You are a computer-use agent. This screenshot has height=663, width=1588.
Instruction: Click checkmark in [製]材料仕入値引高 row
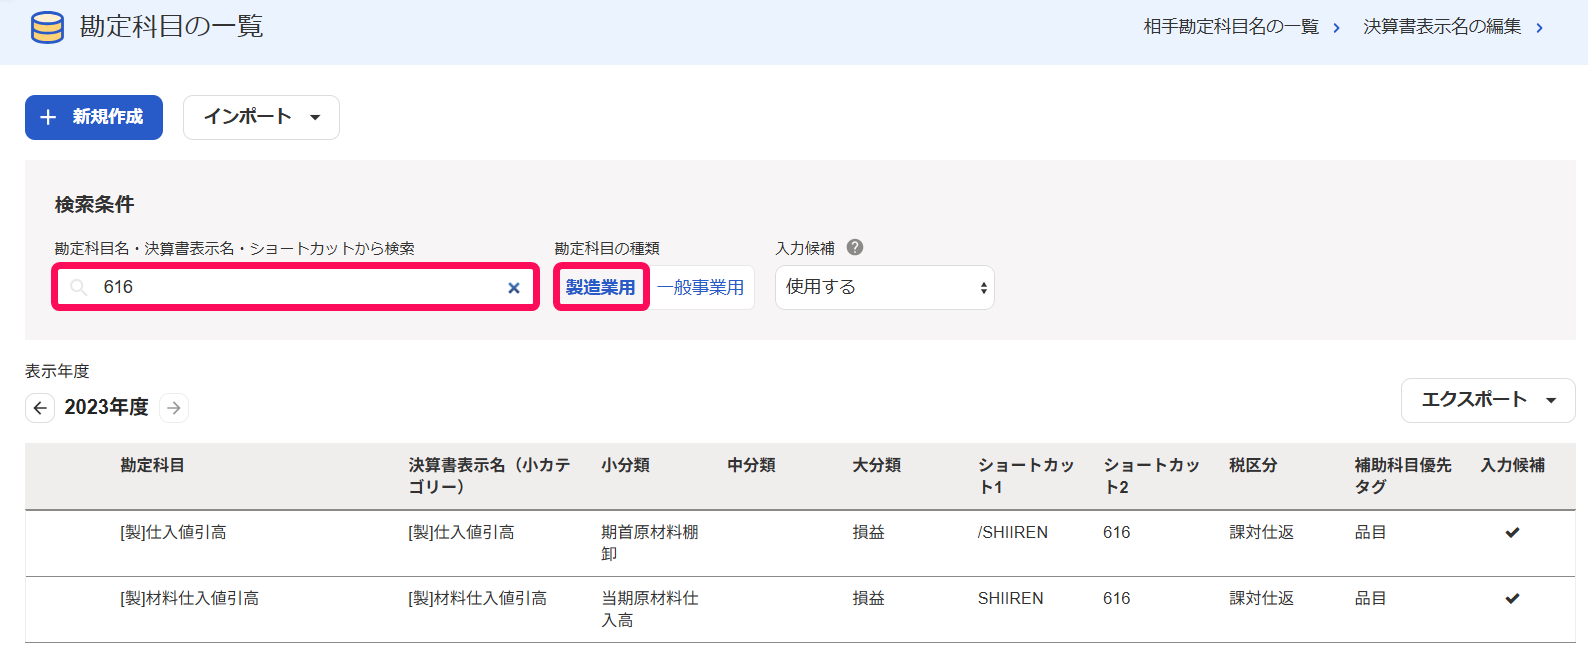1512,598
